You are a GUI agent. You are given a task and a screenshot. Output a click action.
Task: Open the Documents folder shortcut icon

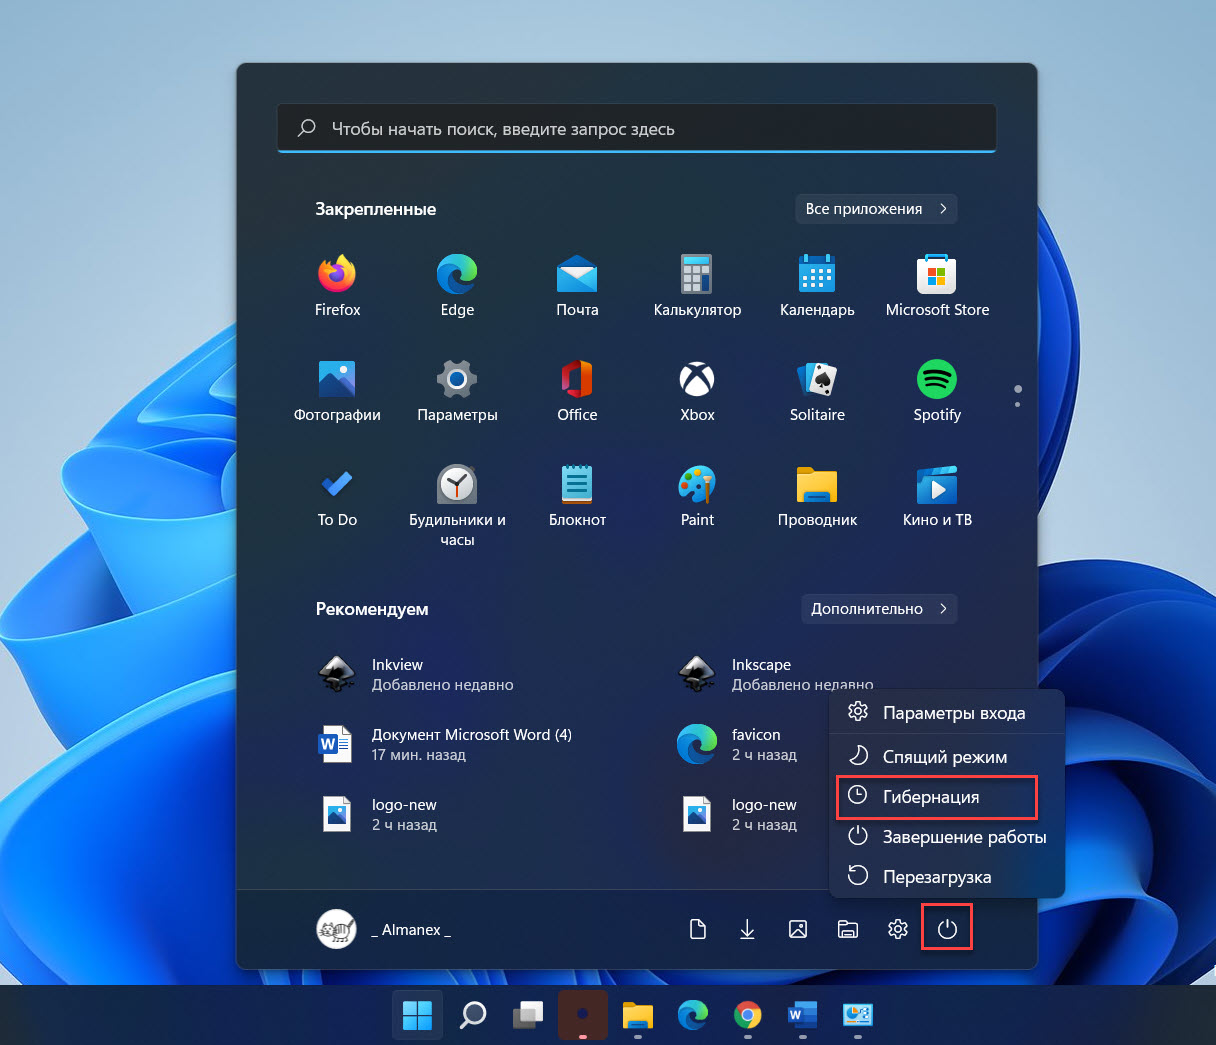pyautogui.click(x=698, y=930)
